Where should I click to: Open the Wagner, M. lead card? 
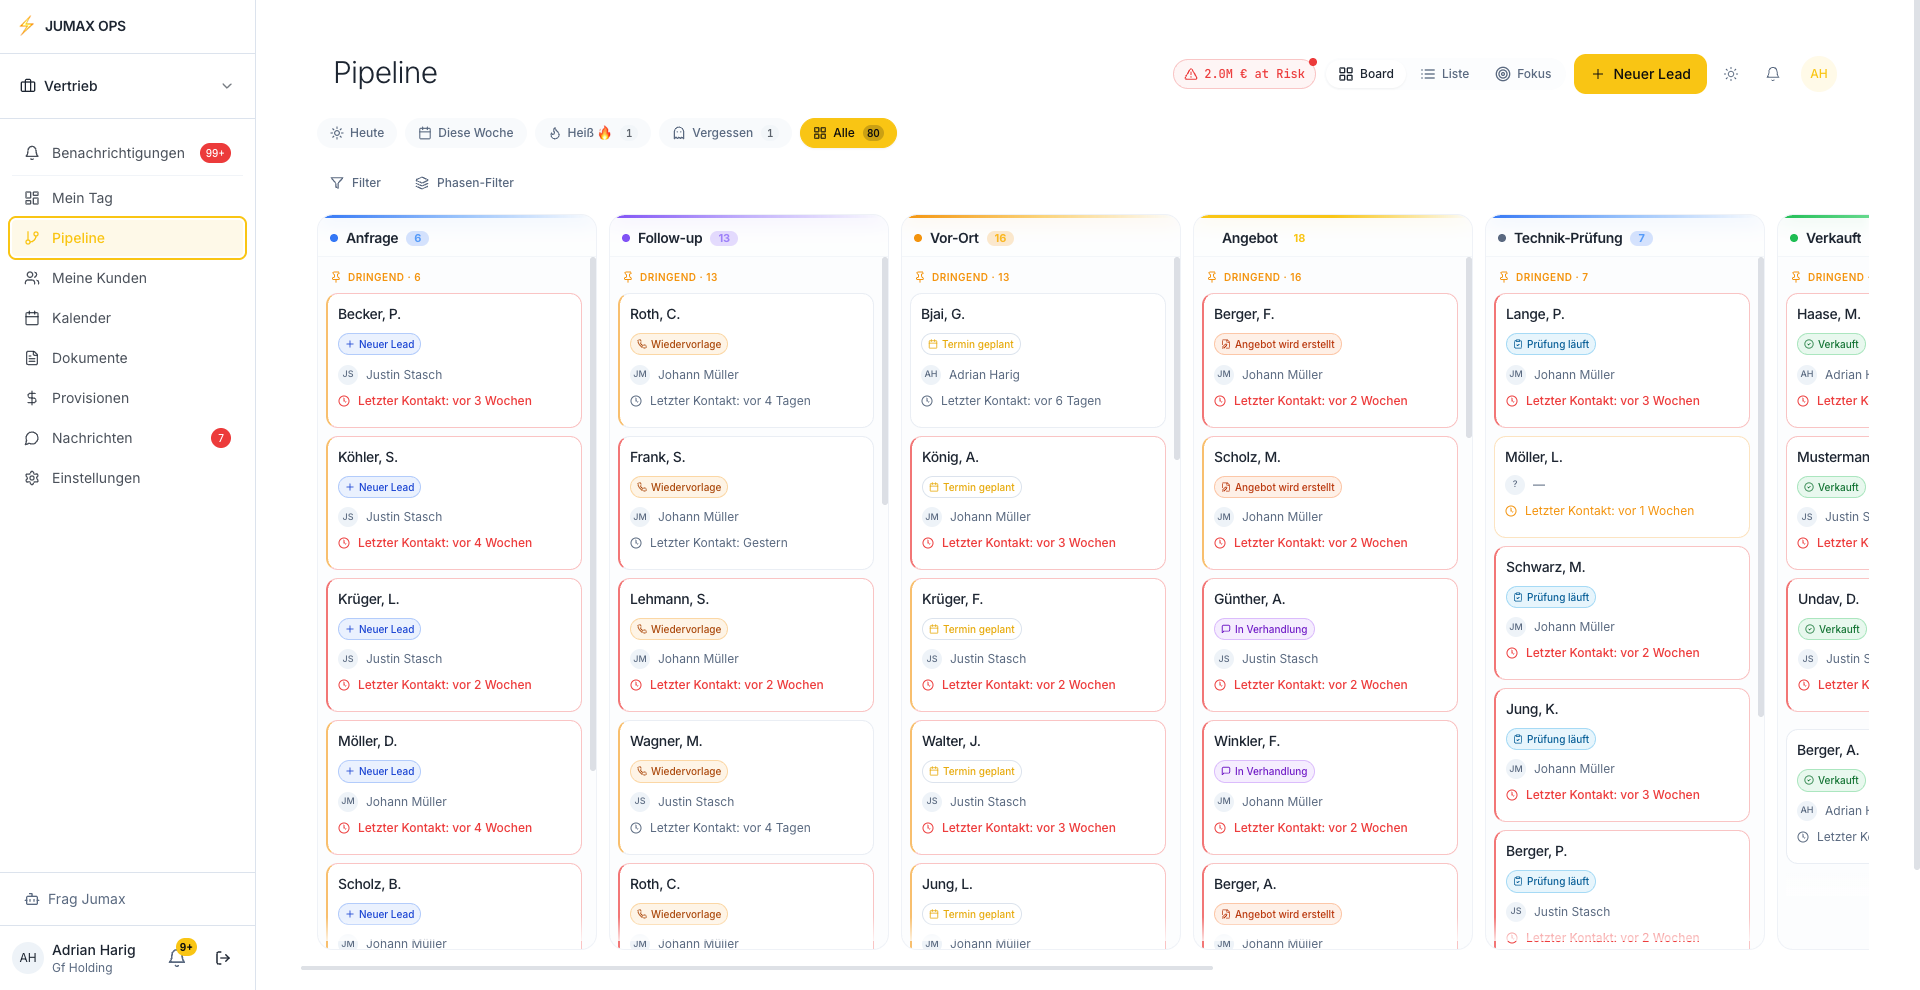(x=746, y=787)
